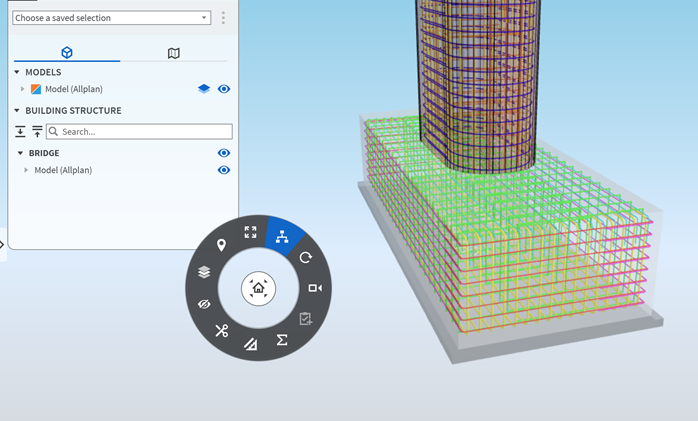Expand Model (Allplan) node under BRIDGE
Viewport: 698px width, 421px height.
coord(27,170)
